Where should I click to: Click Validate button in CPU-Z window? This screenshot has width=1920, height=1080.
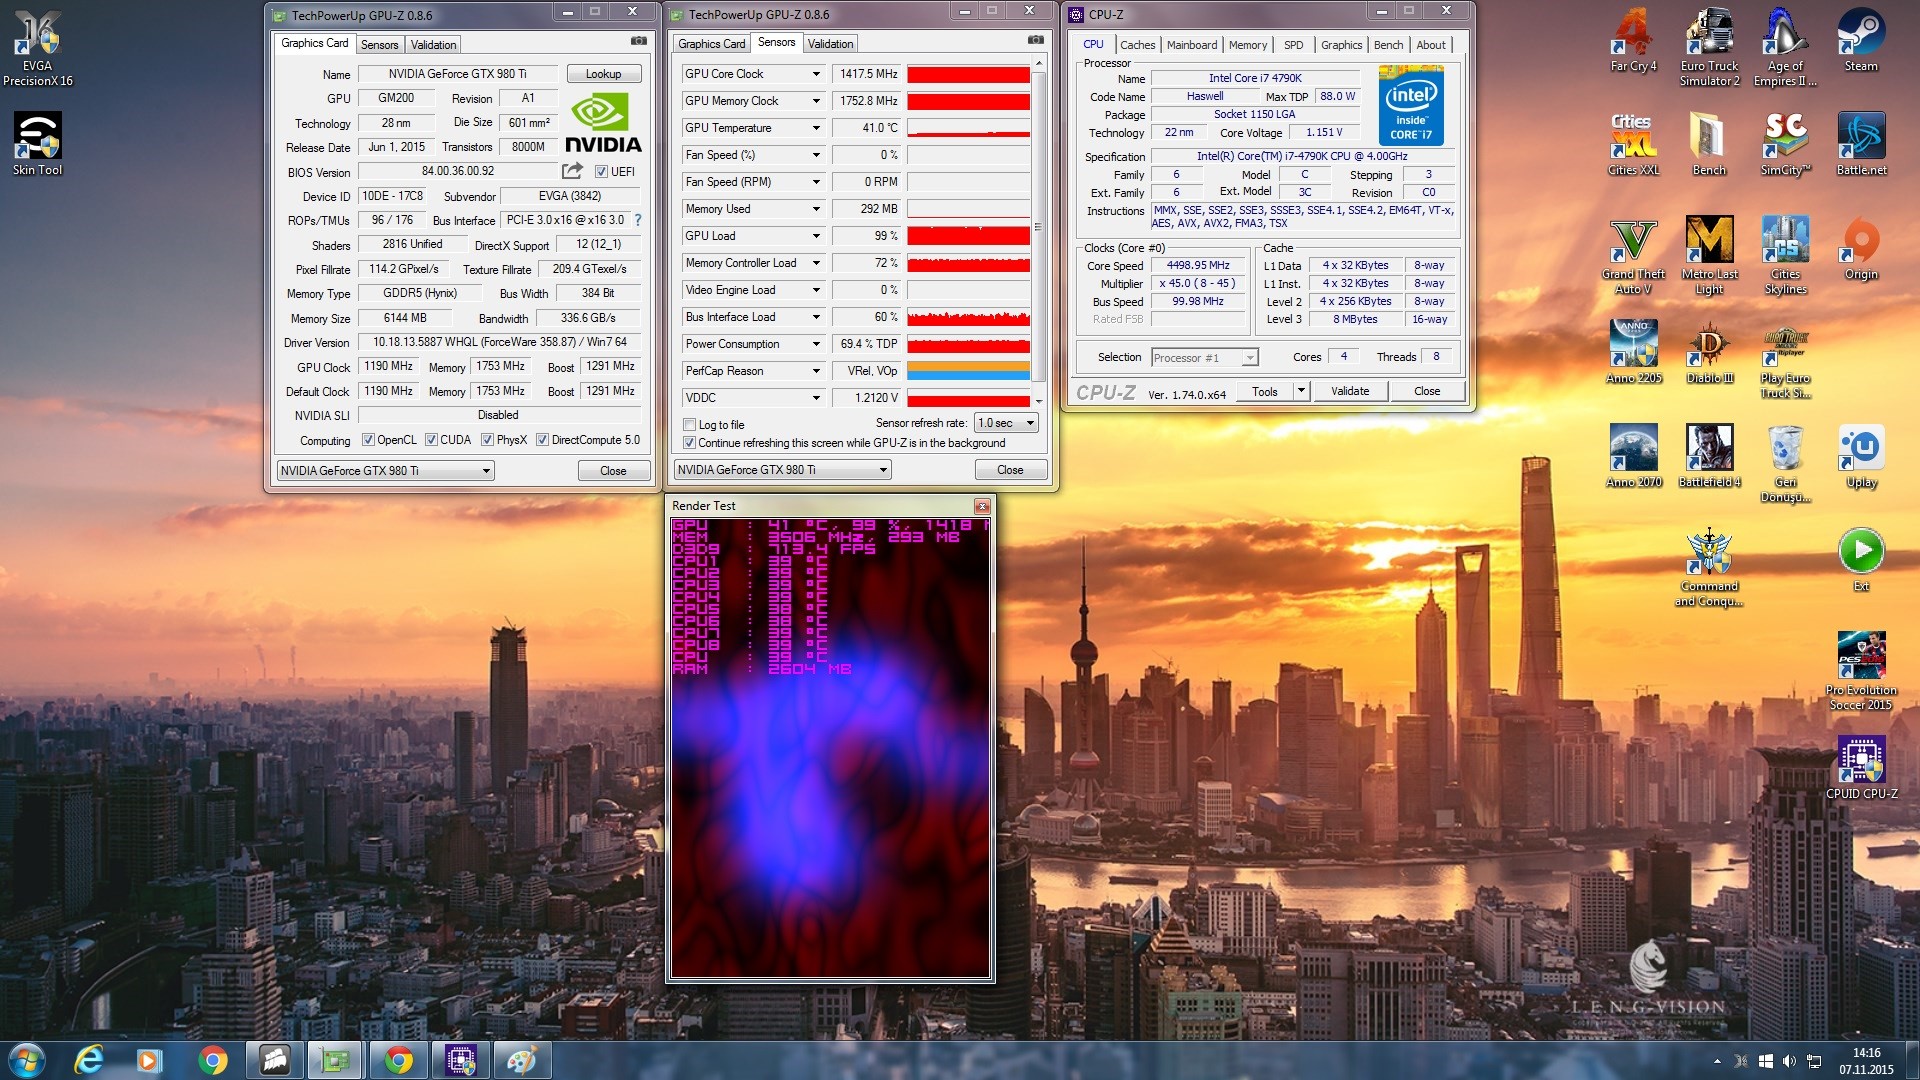point(1349,390)
